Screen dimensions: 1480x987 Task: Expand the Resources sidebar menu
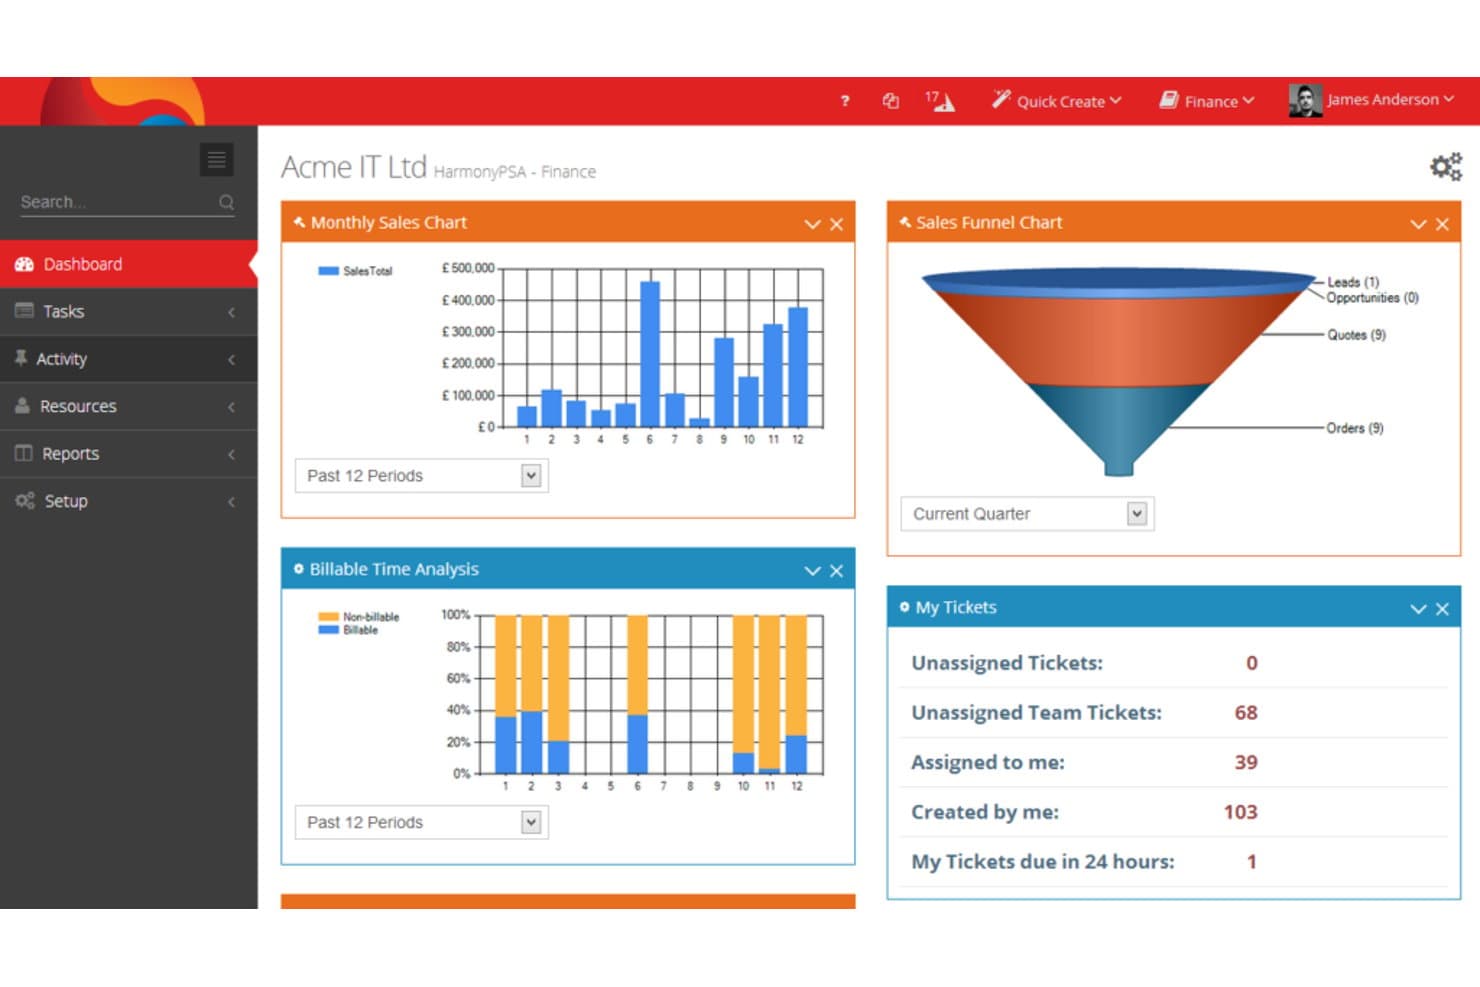128,406
